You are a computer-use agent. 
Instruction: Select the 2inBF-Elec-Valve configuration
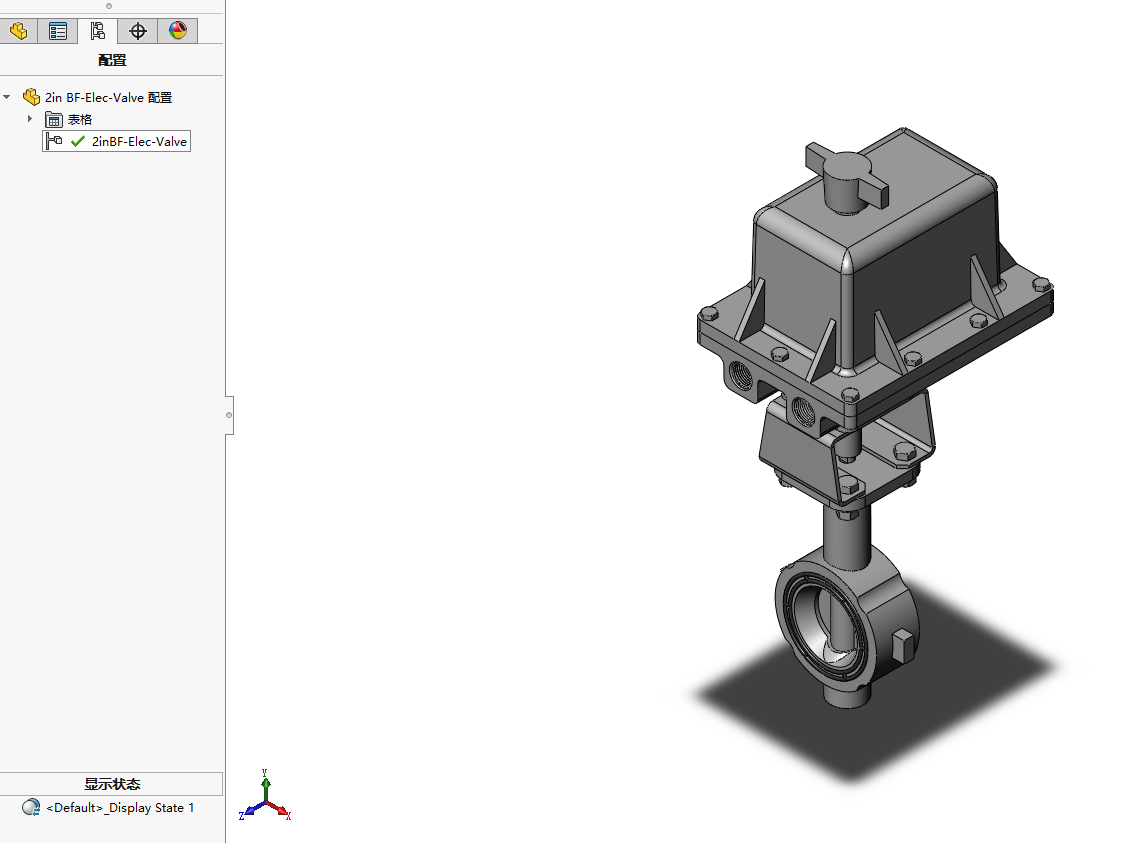tap(139, 141)
